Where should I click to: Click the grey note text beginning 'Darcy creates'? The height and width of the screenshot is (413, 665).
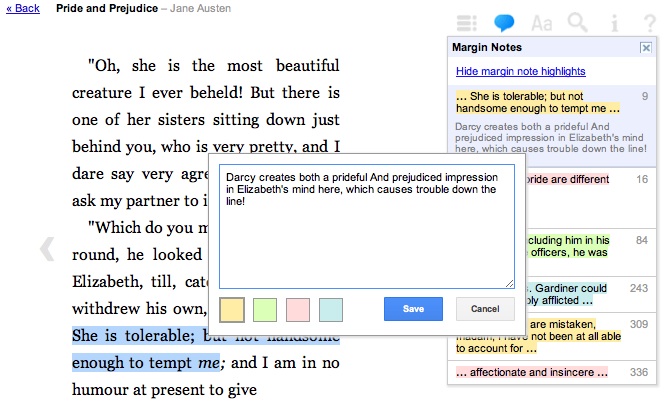point(550,137)
